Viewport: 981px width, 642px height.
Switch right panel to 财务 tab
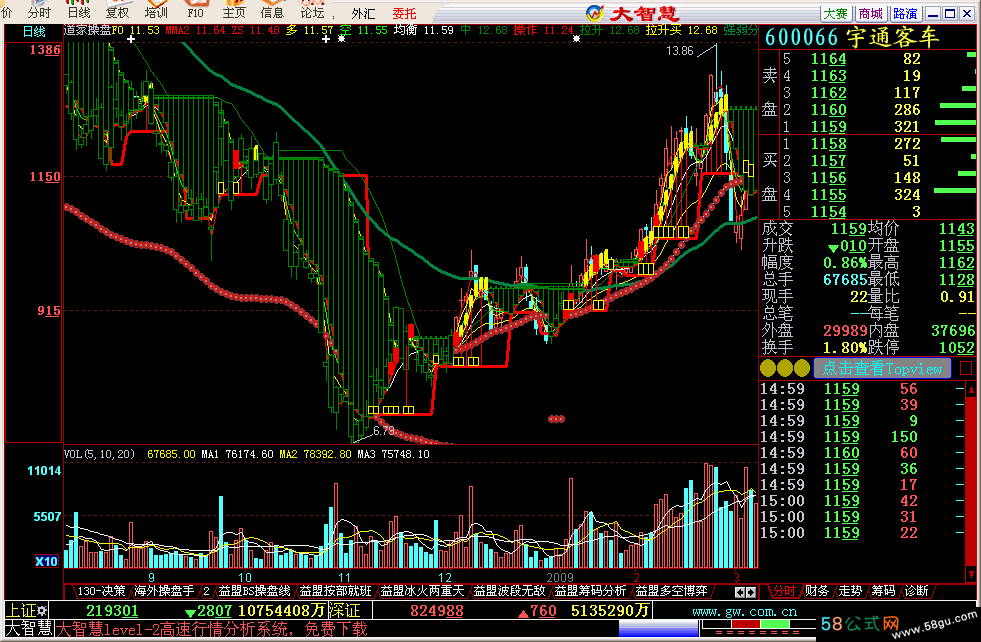pyautogui.click(x=817, y=591)
